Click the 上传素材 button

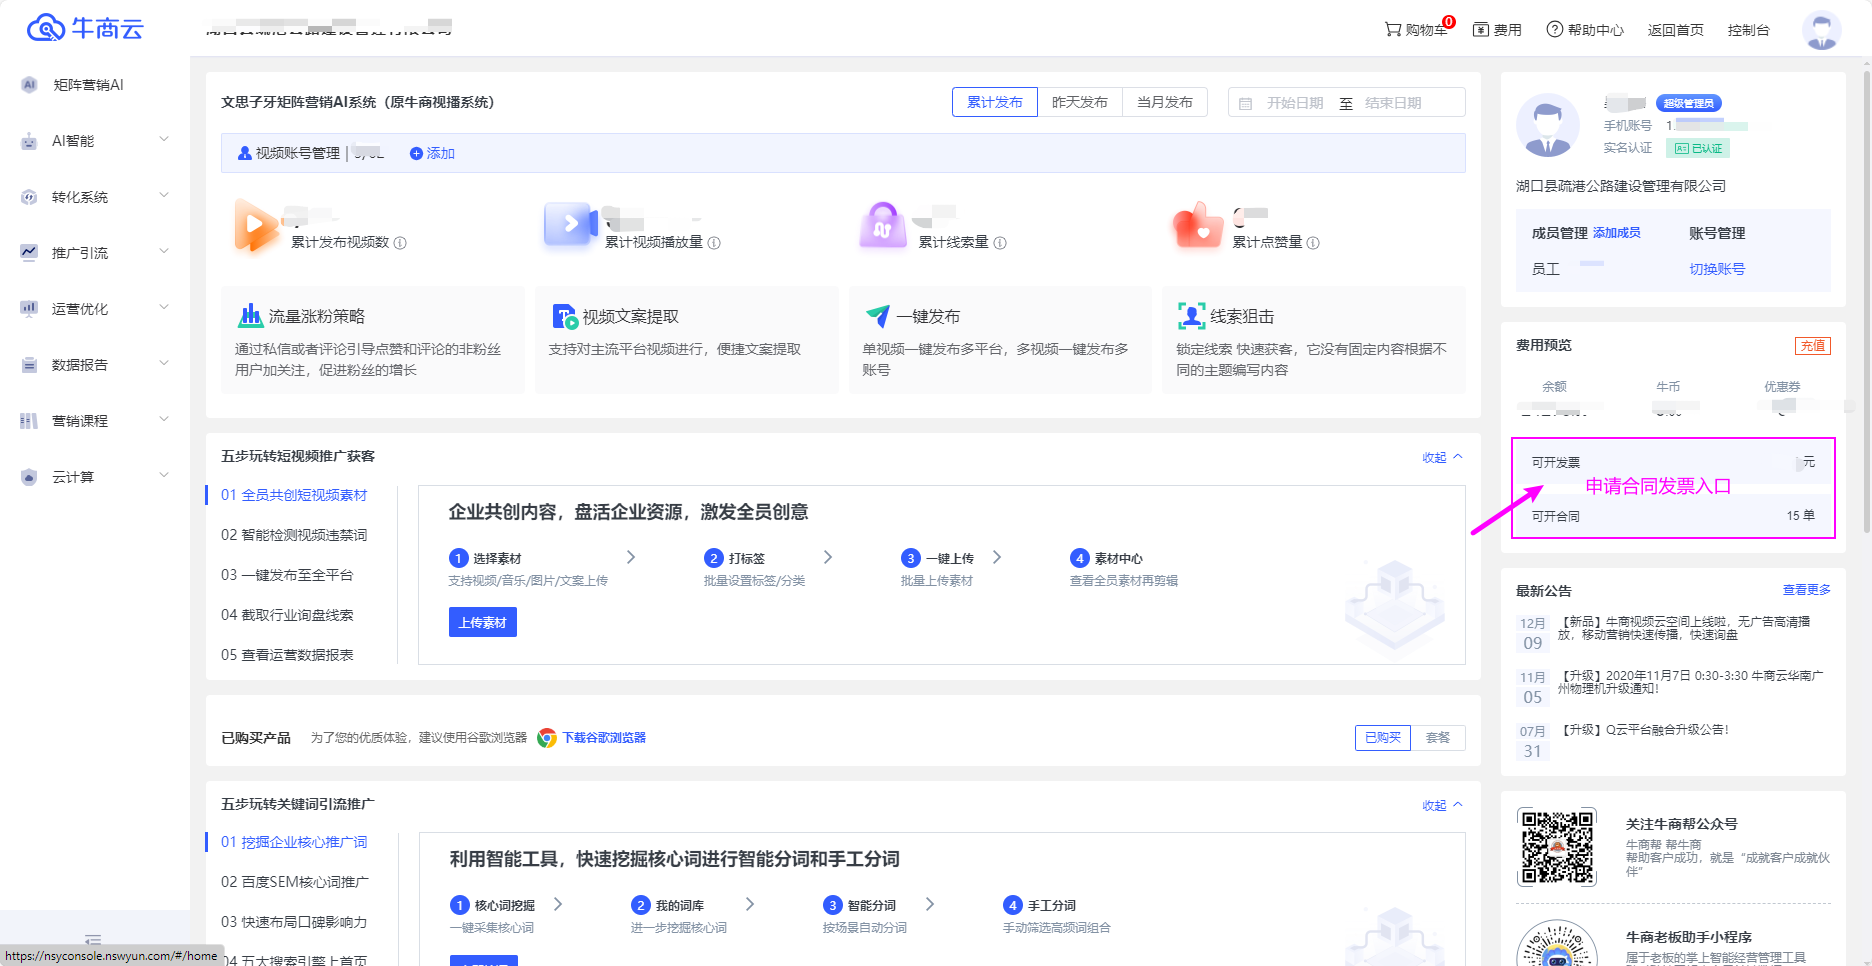483,622
